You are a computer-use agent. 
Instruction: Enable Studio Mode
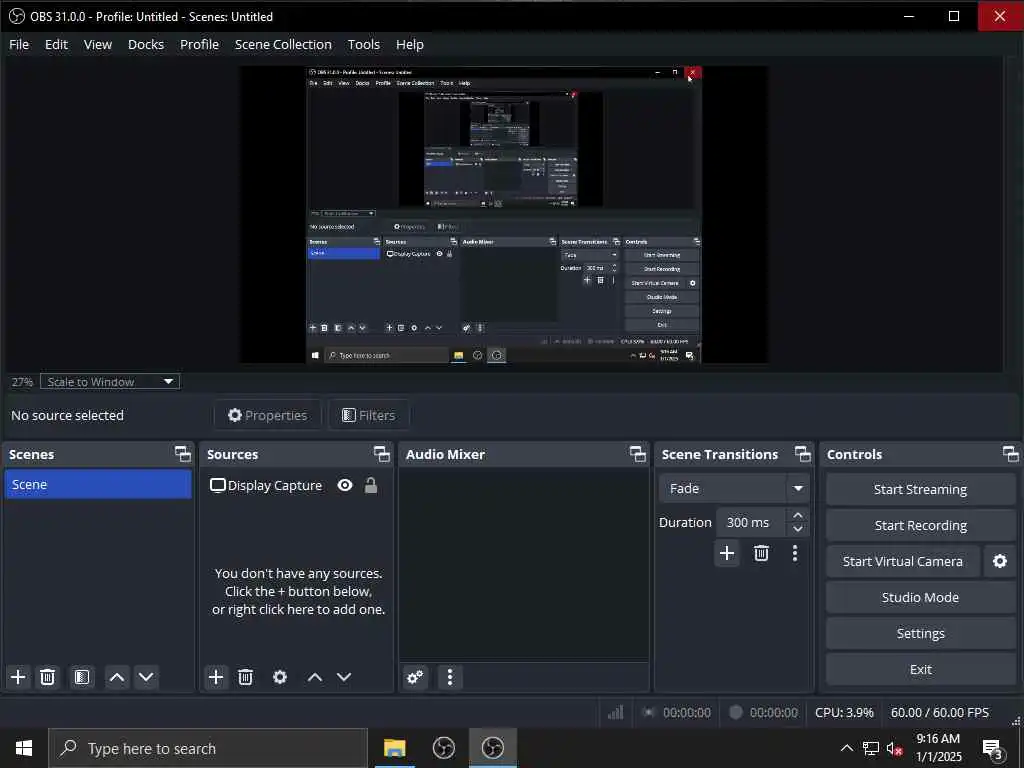921,597
